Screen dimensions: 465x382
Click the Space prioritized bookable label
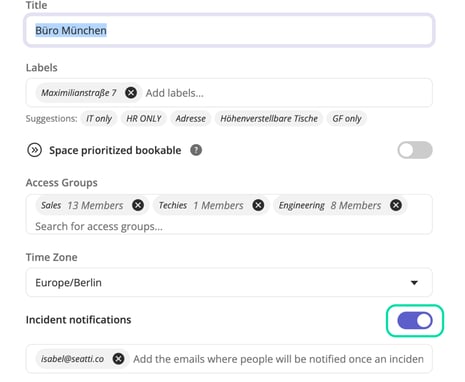click(115, 150)
